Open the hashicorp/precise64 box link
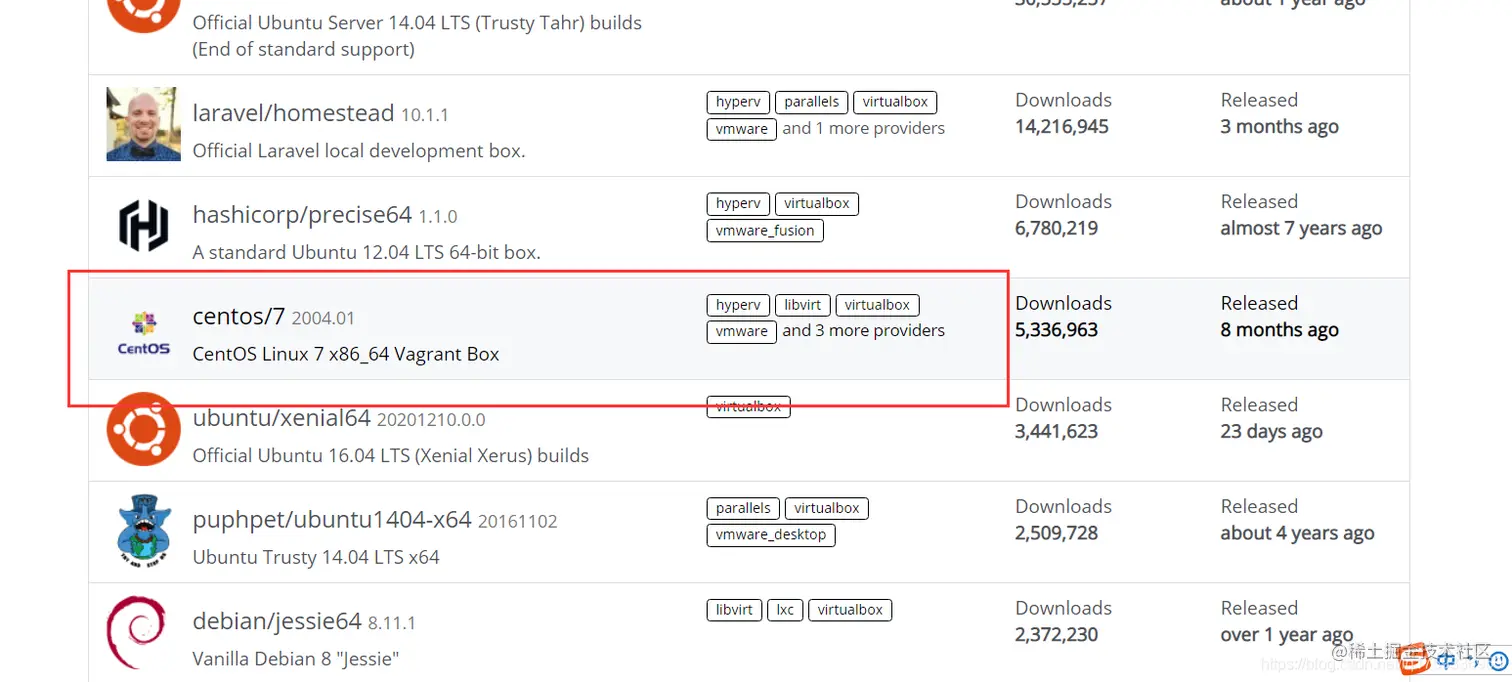Screen dimensions: 1512x682 click(302, 215)
